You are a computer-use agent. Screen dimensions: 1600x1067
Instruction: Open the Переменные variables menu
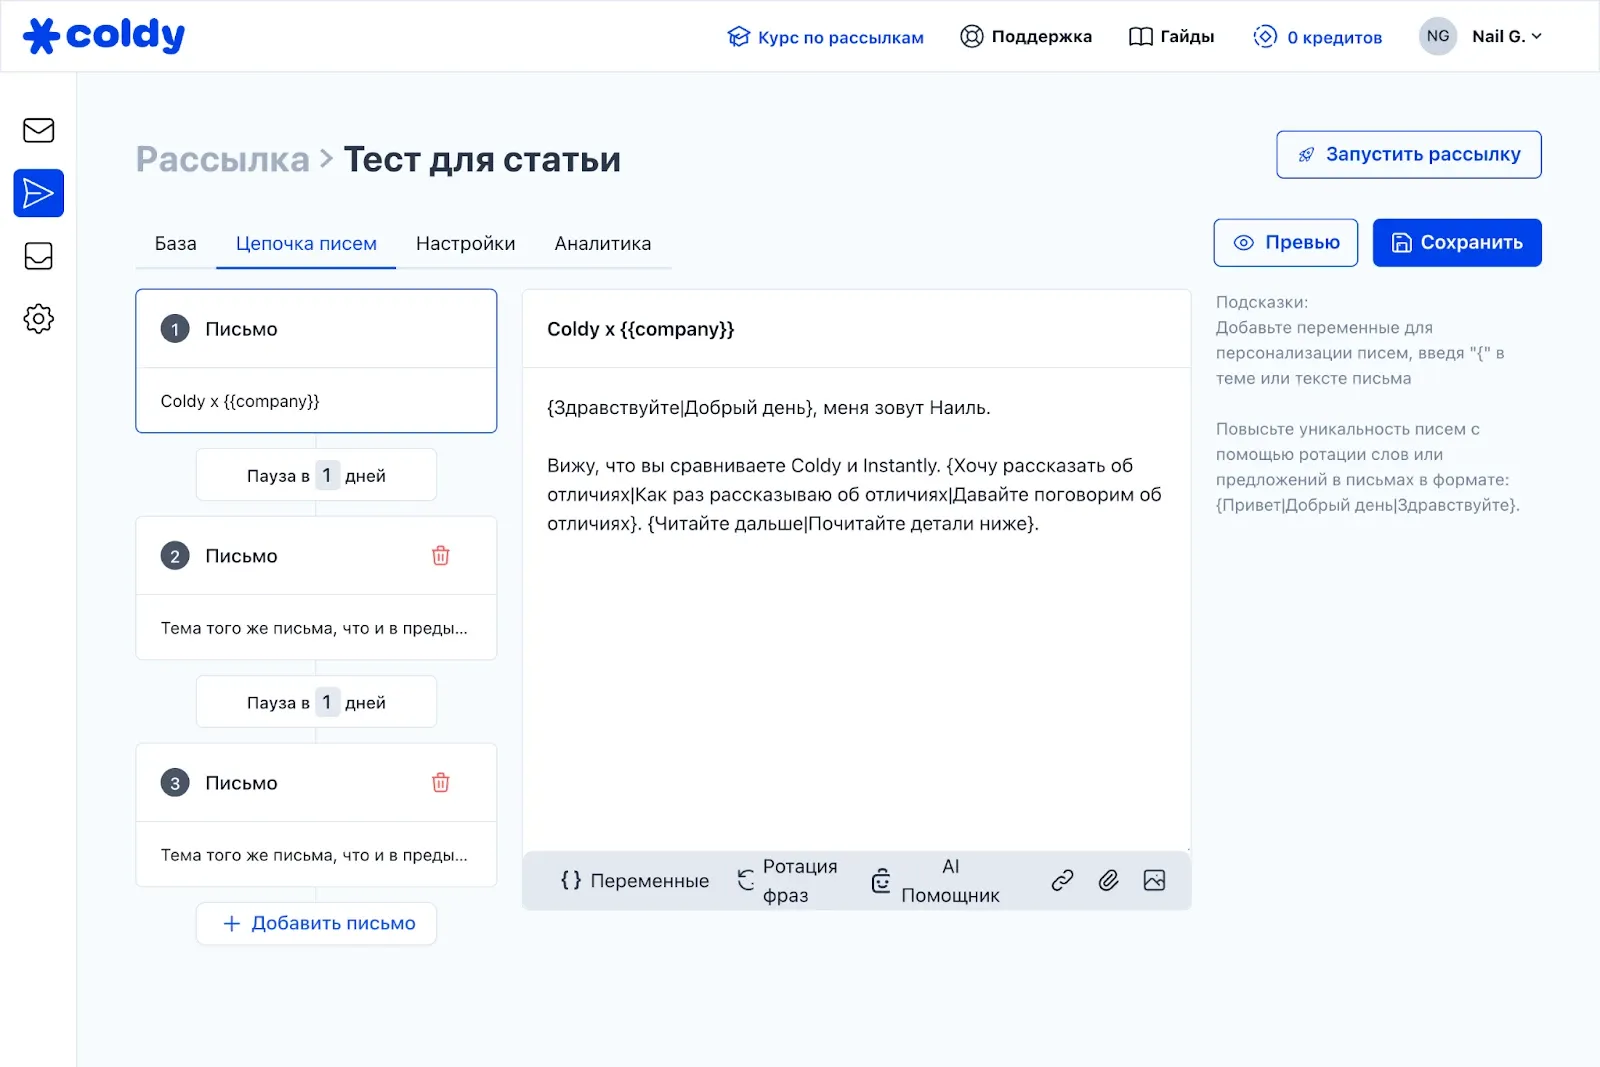635,881
